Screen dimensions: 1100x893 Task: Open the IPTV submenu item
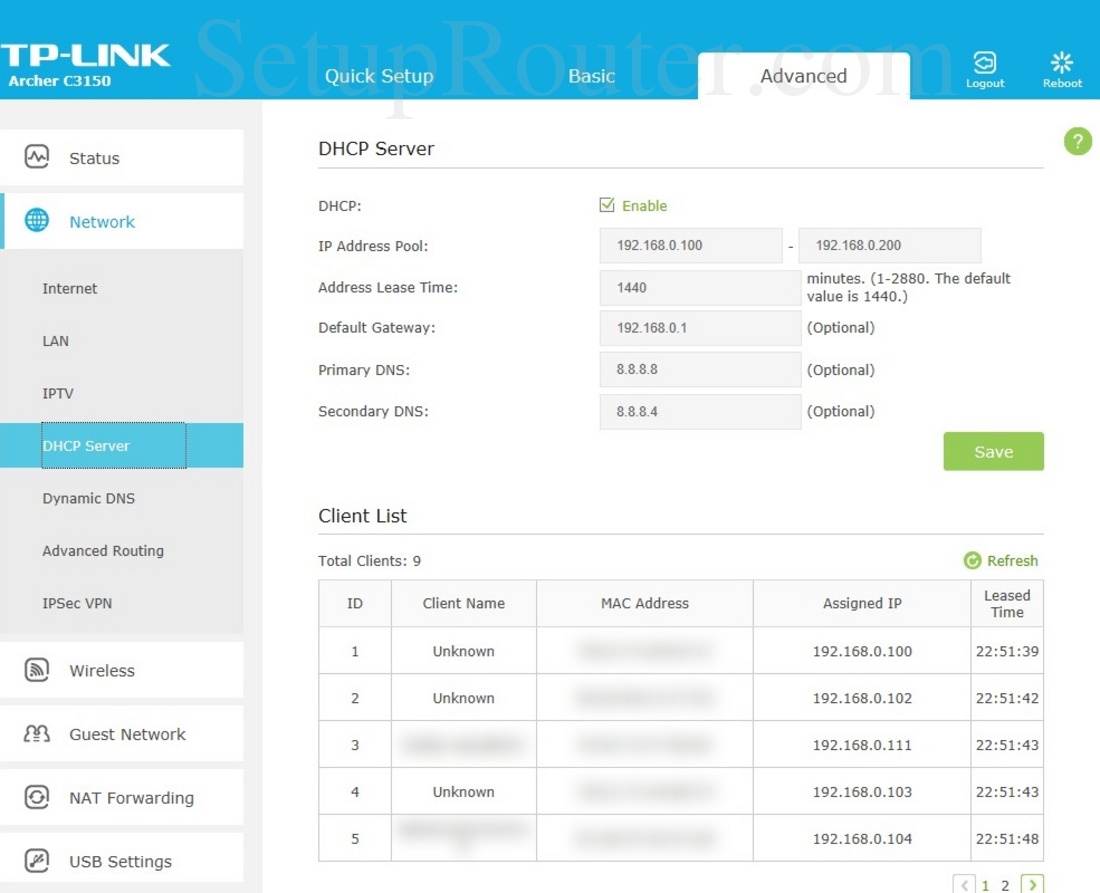[58, 394]
